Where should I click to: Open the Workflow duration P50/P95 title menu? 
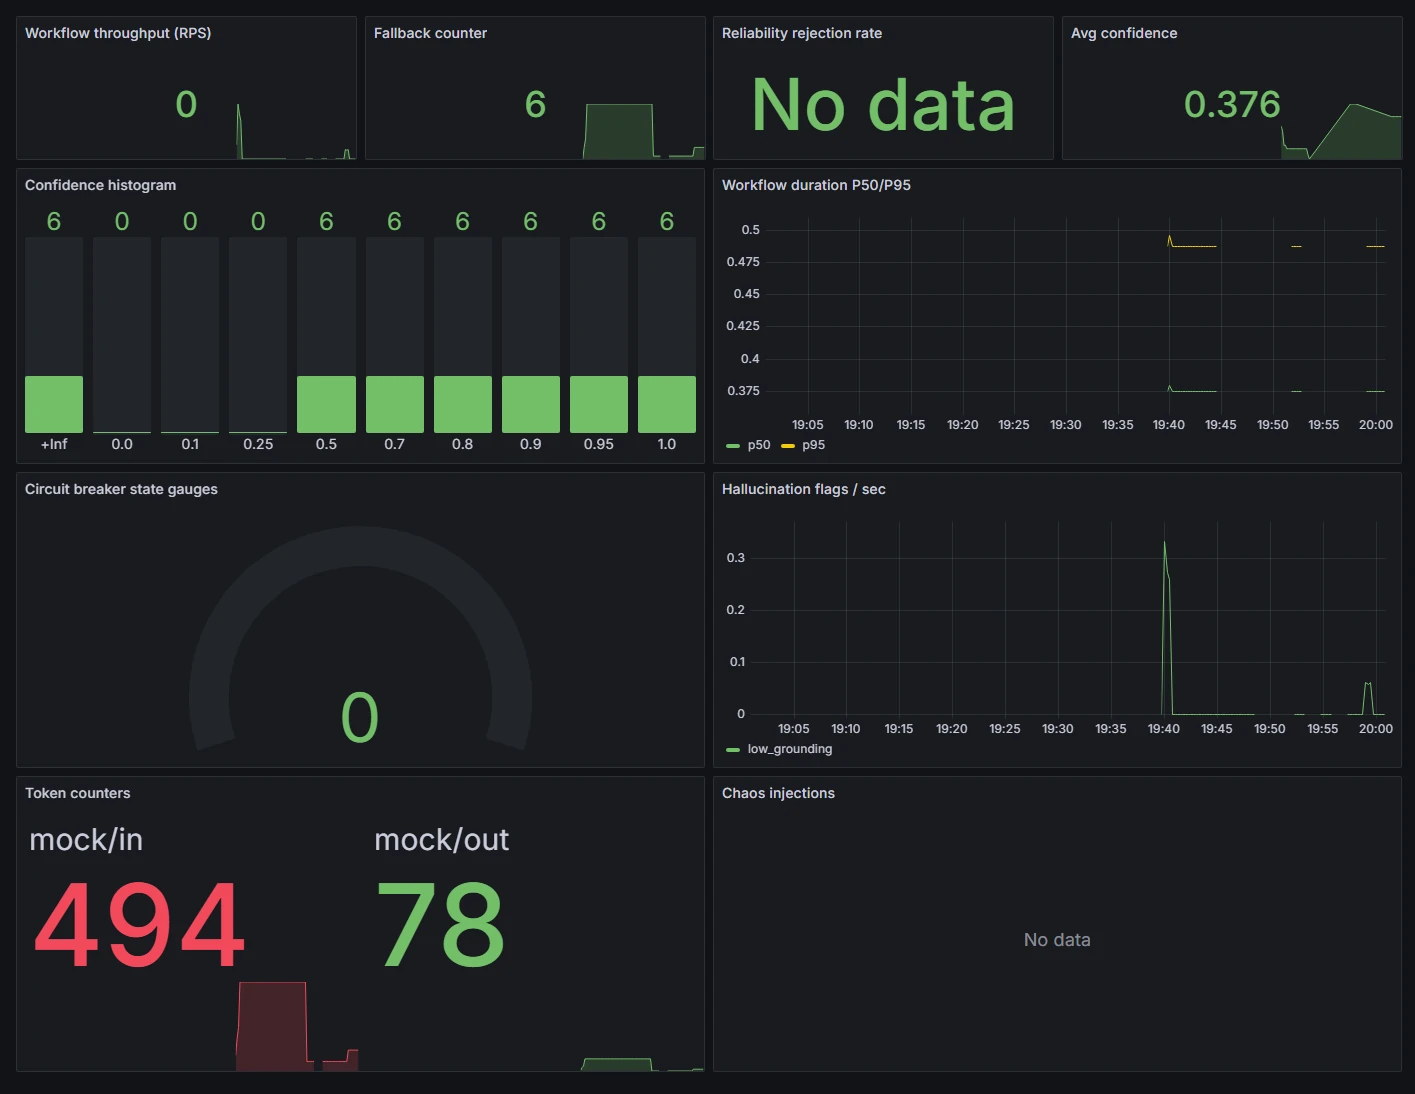coord(816,185)
